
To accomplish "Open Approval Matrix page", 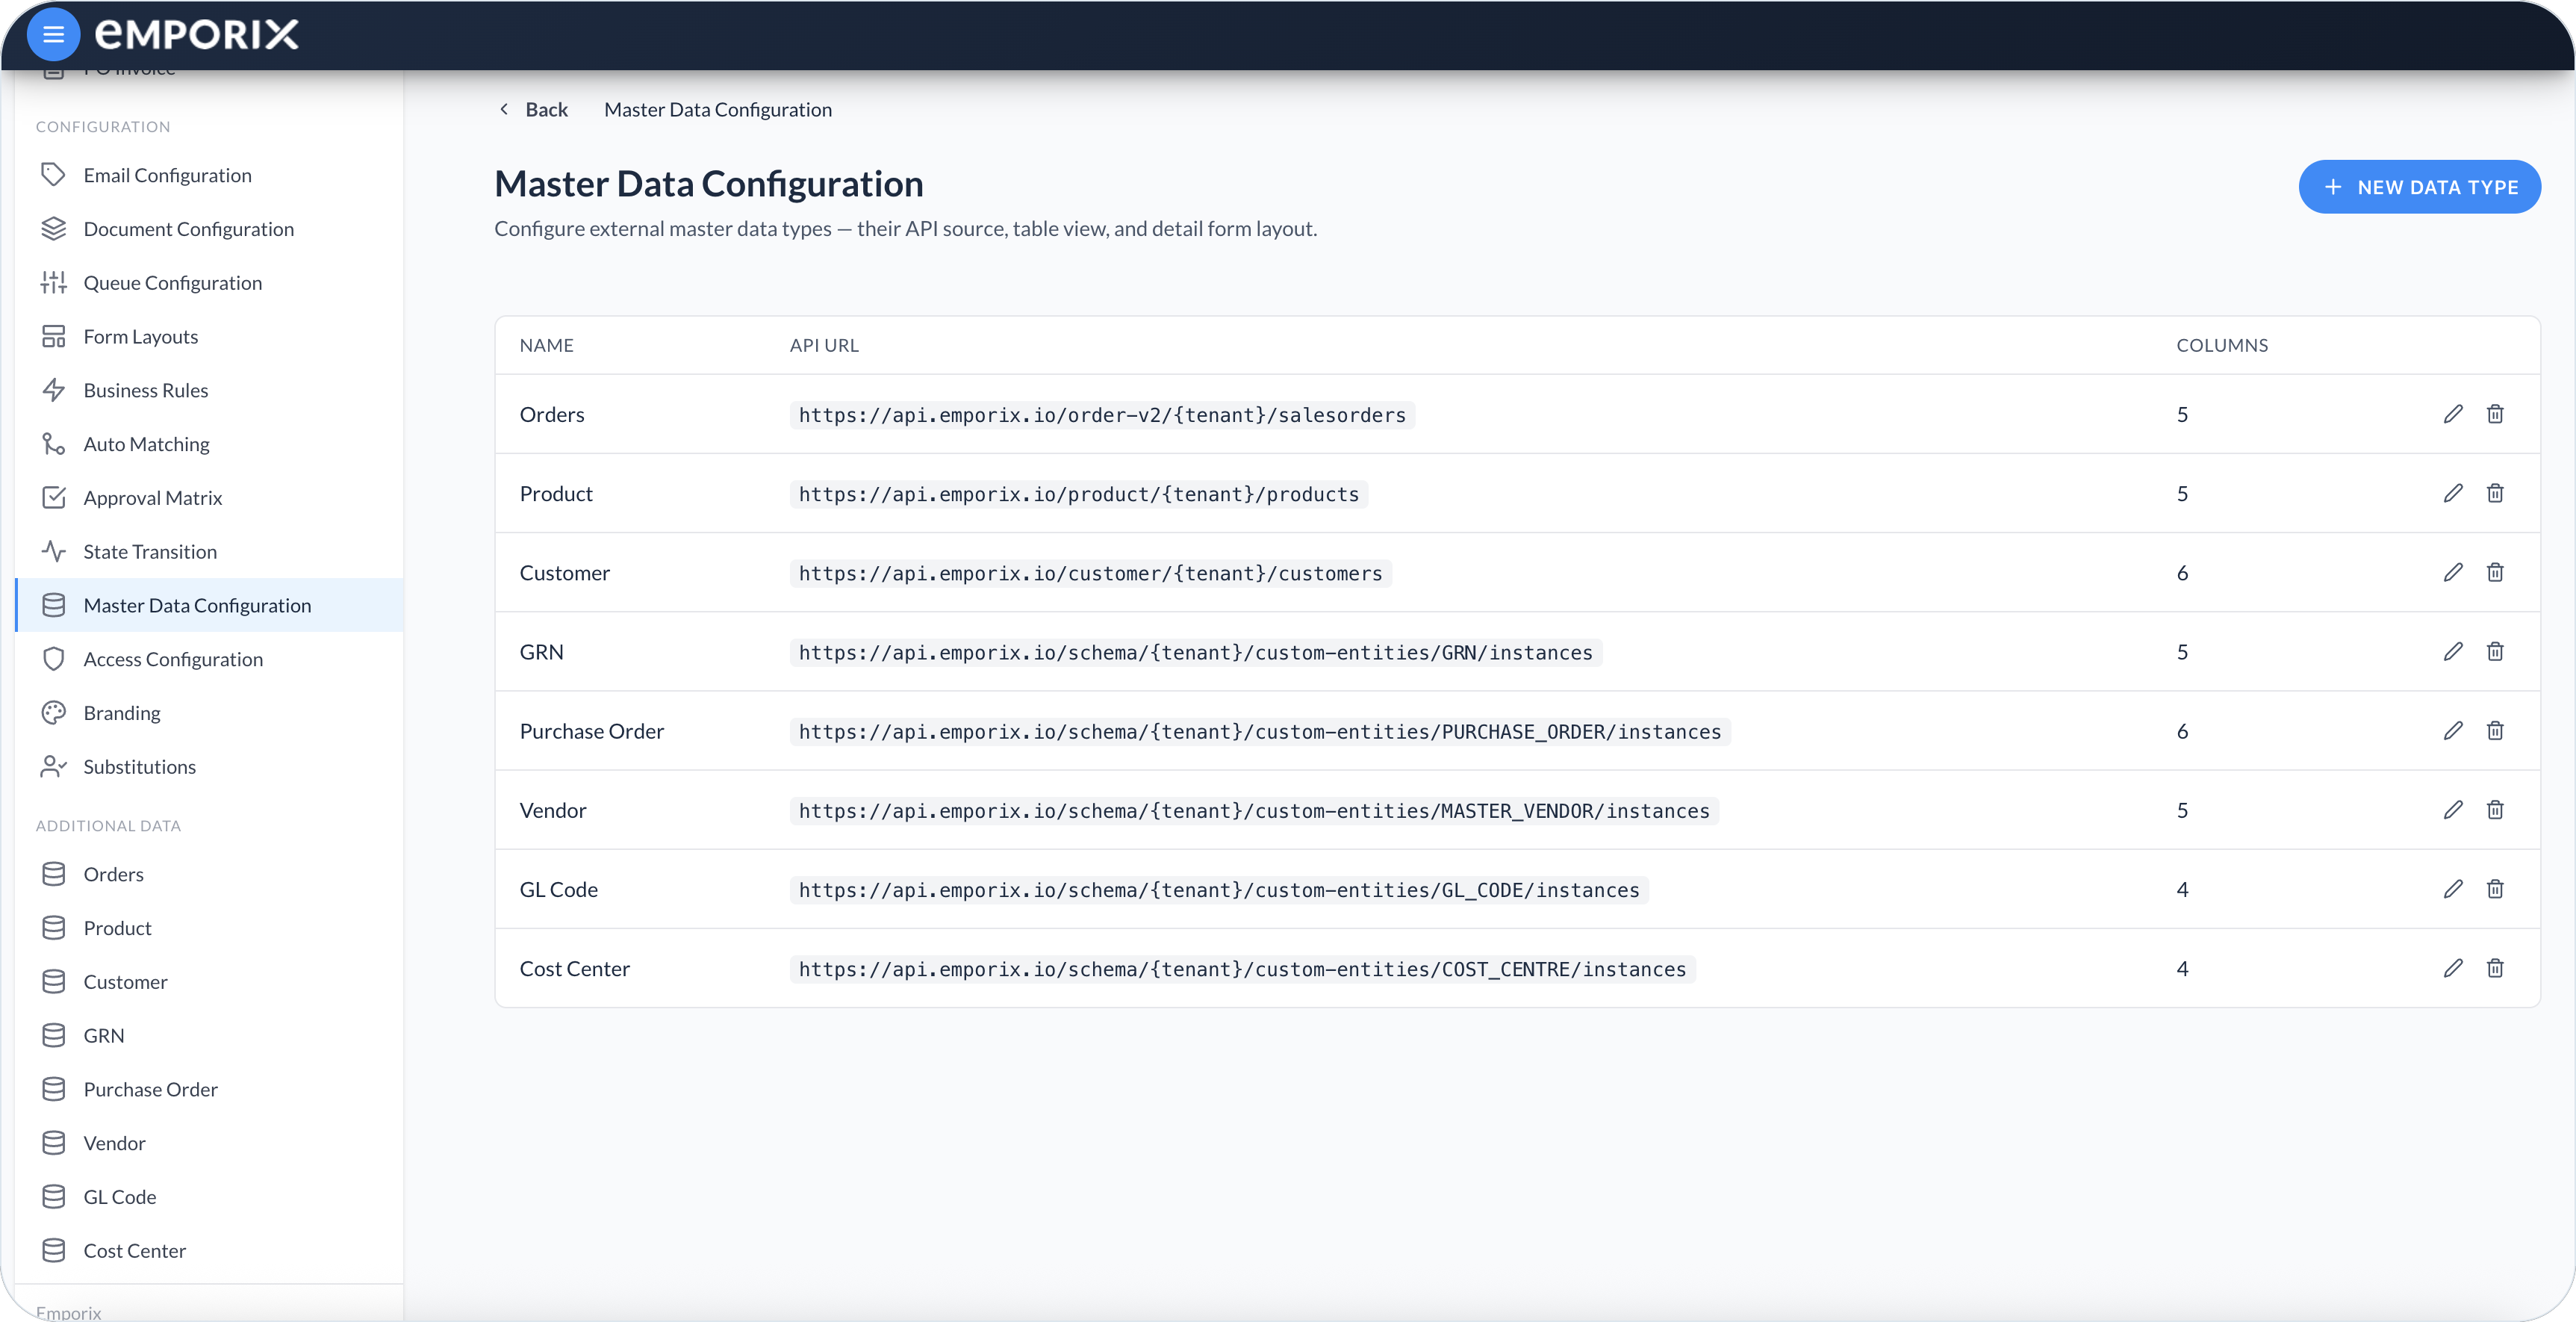I will coord(209,498).
